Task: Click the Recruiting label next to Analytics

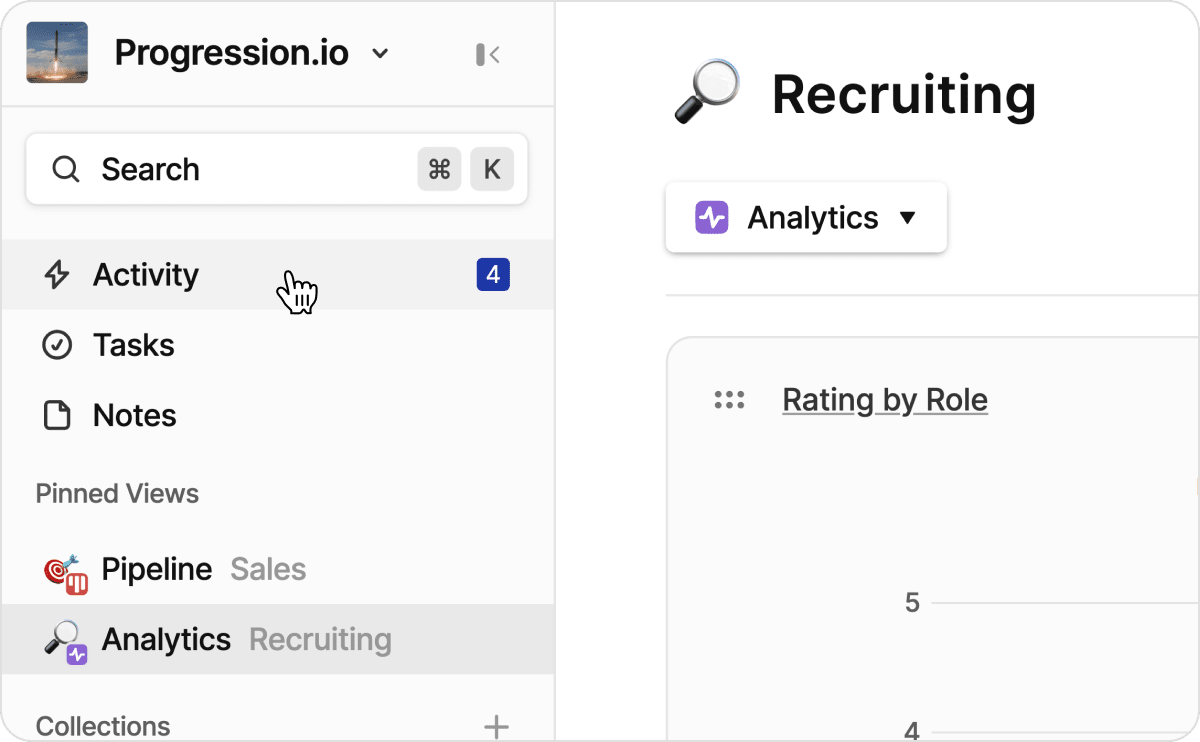Action: [x=320, y=639]
